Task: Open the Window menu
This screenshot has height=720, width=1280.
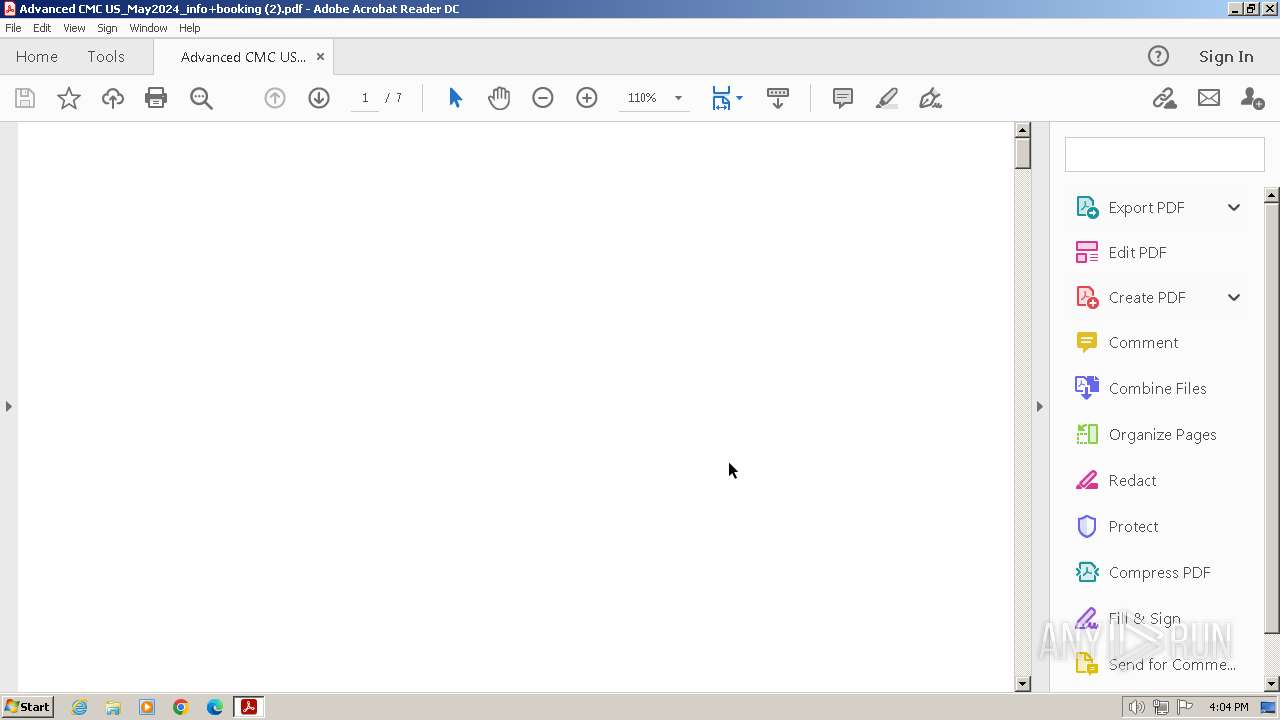Action: point(148,28)
